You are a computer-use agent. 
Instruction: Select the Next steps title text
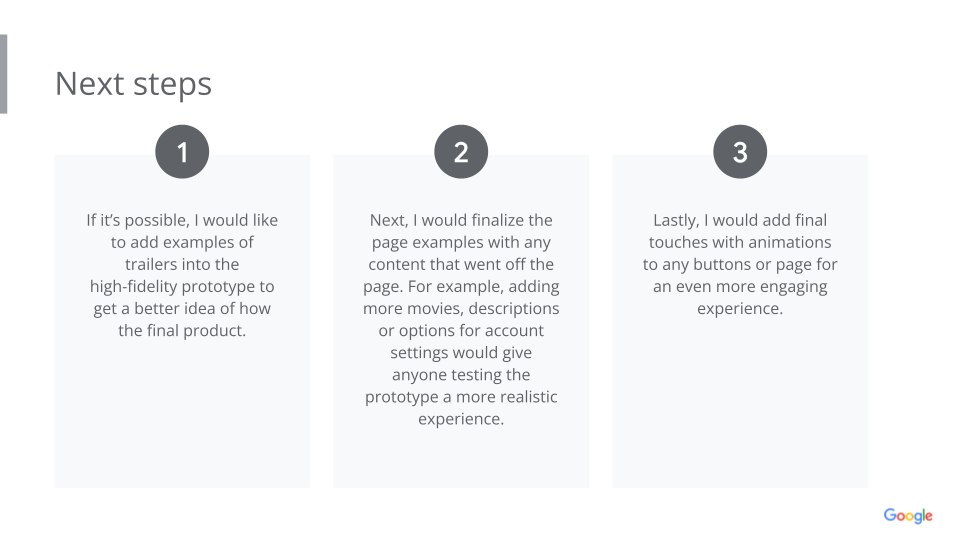[133, 83]
